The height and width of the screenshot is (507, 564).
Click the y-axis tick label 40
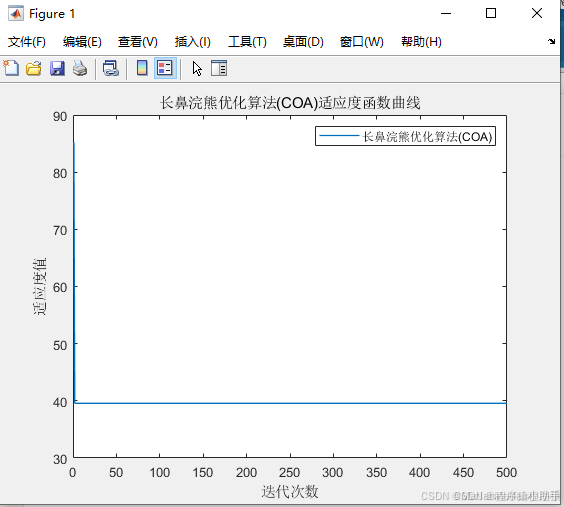[x=60, y=402]
